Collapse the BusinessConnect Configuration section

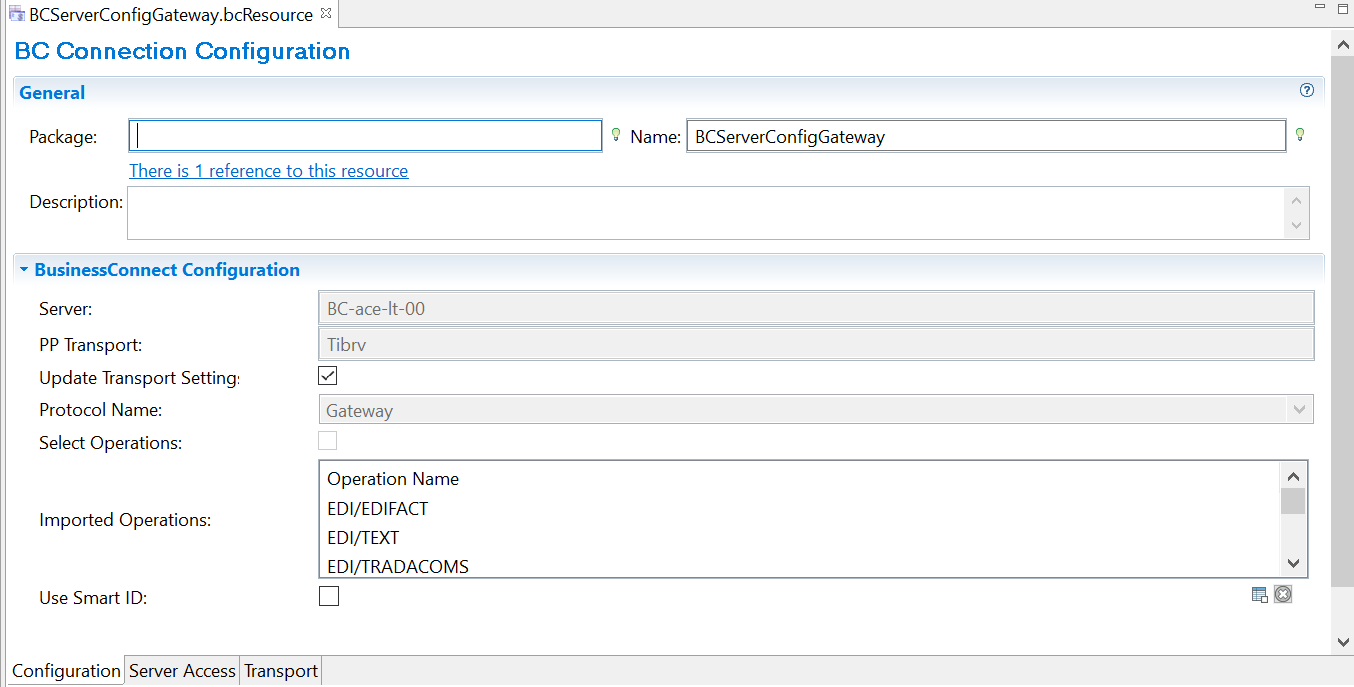pos(24,270)
